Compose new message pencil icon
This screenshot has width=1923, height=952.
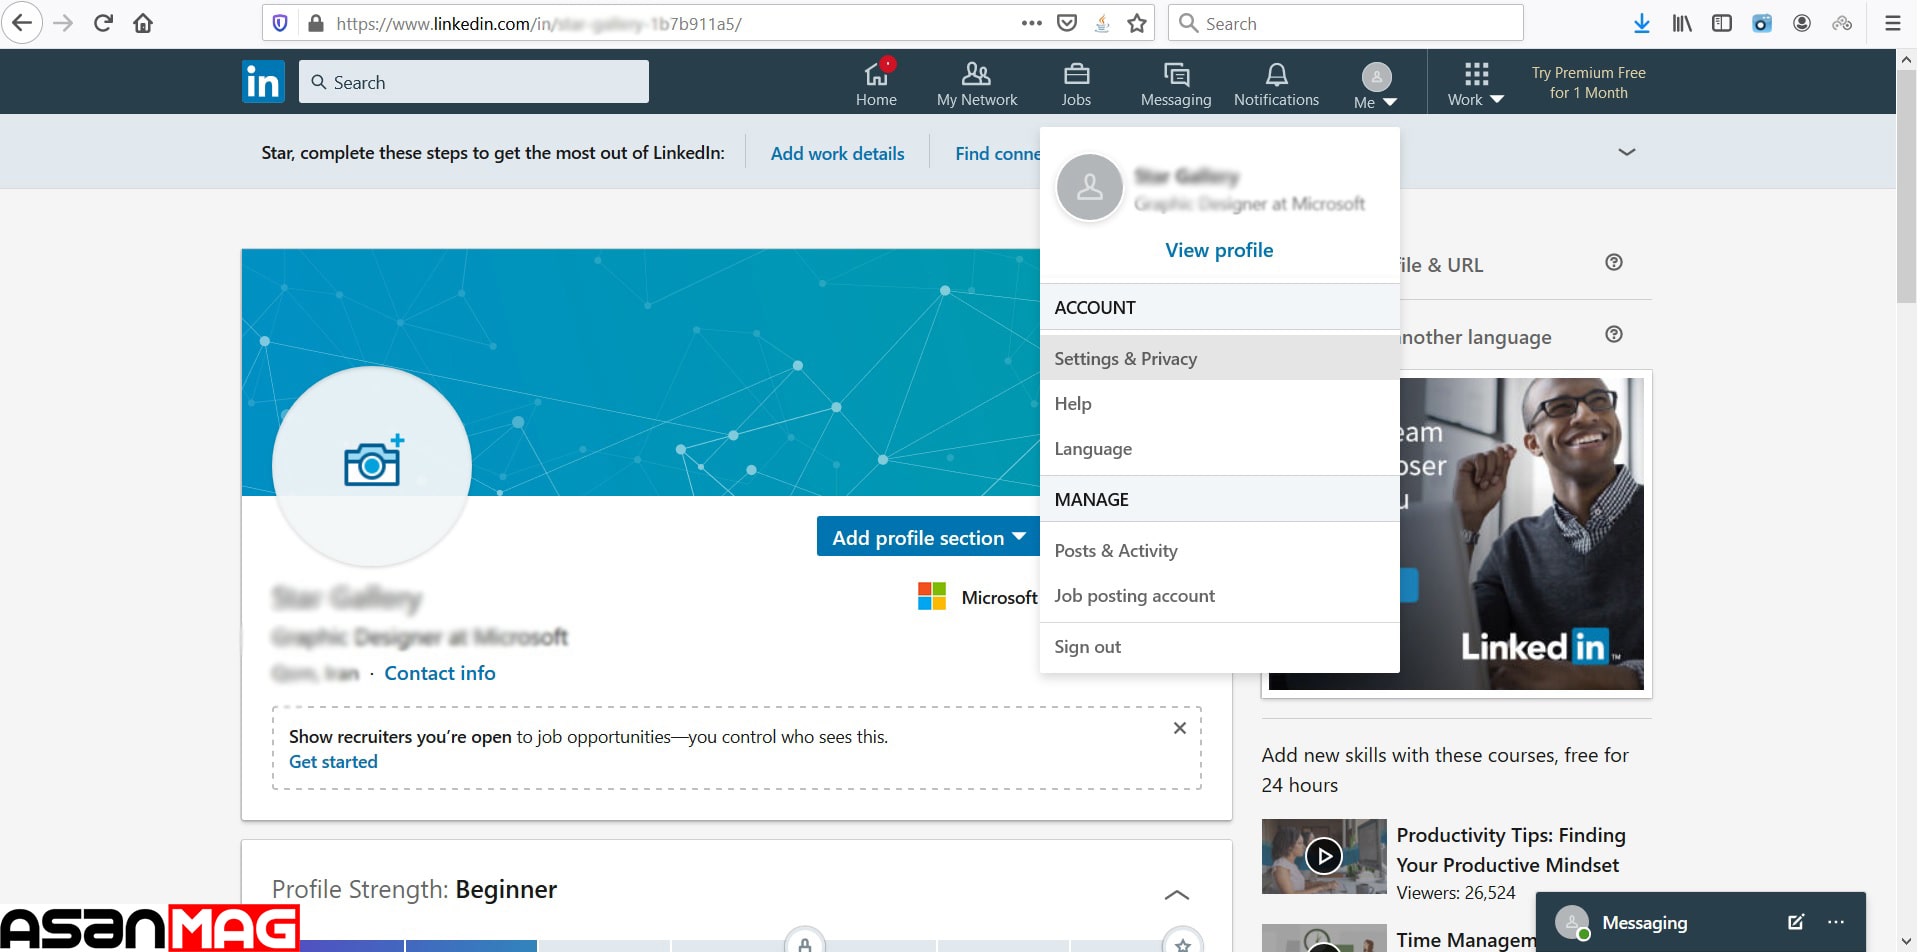click(x=1796, y=922)
